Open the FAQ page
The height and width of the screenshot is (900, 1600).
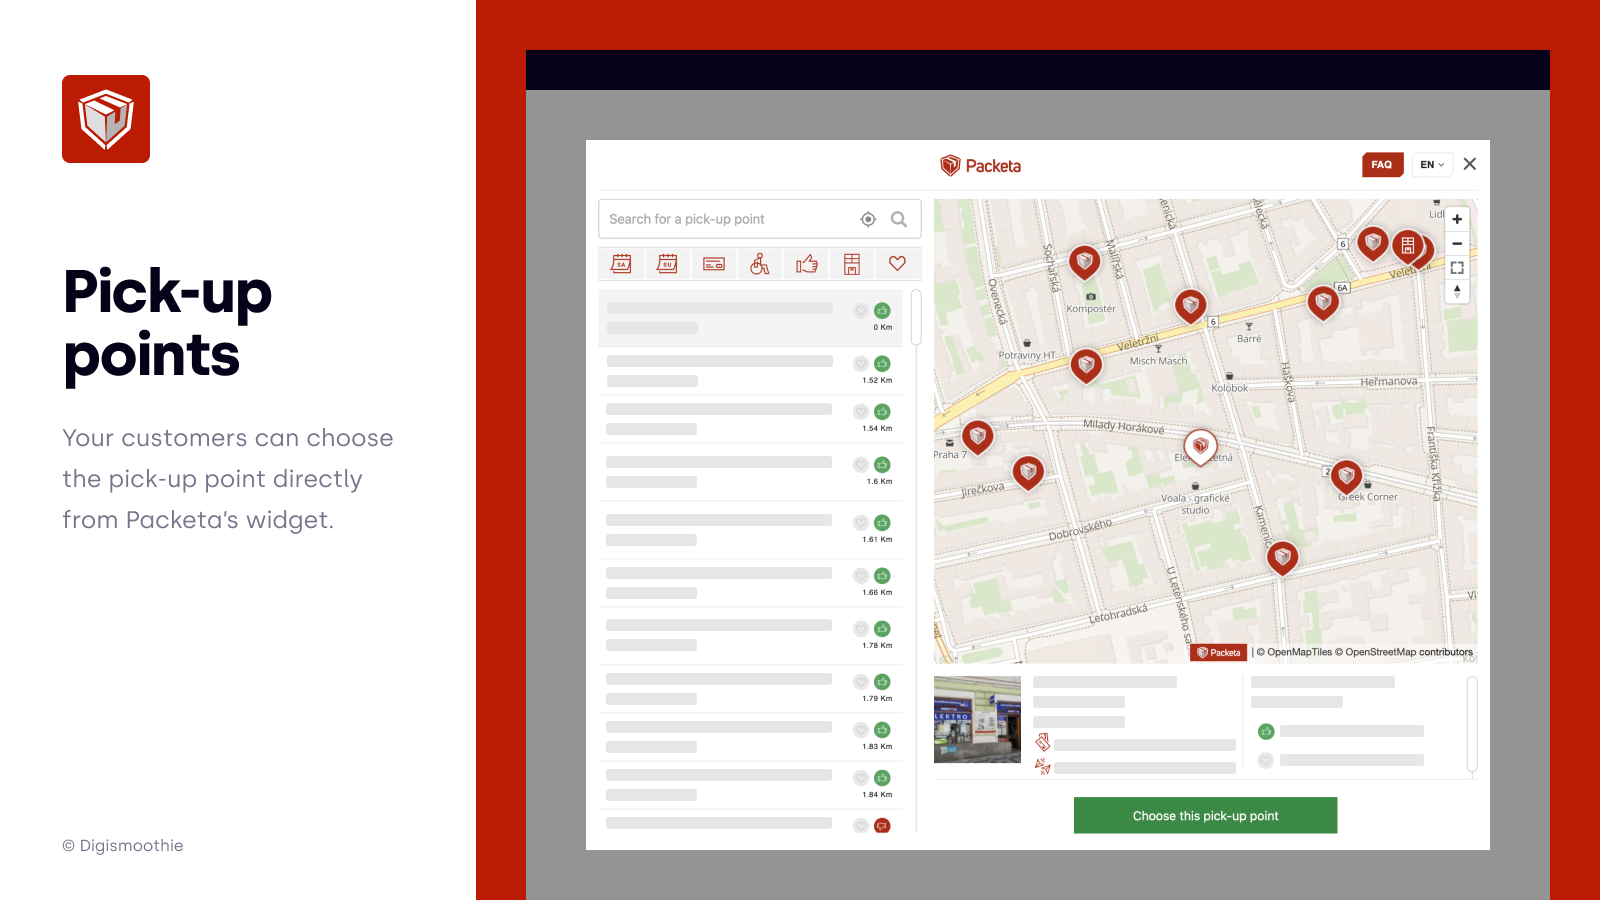(1382, 165)
